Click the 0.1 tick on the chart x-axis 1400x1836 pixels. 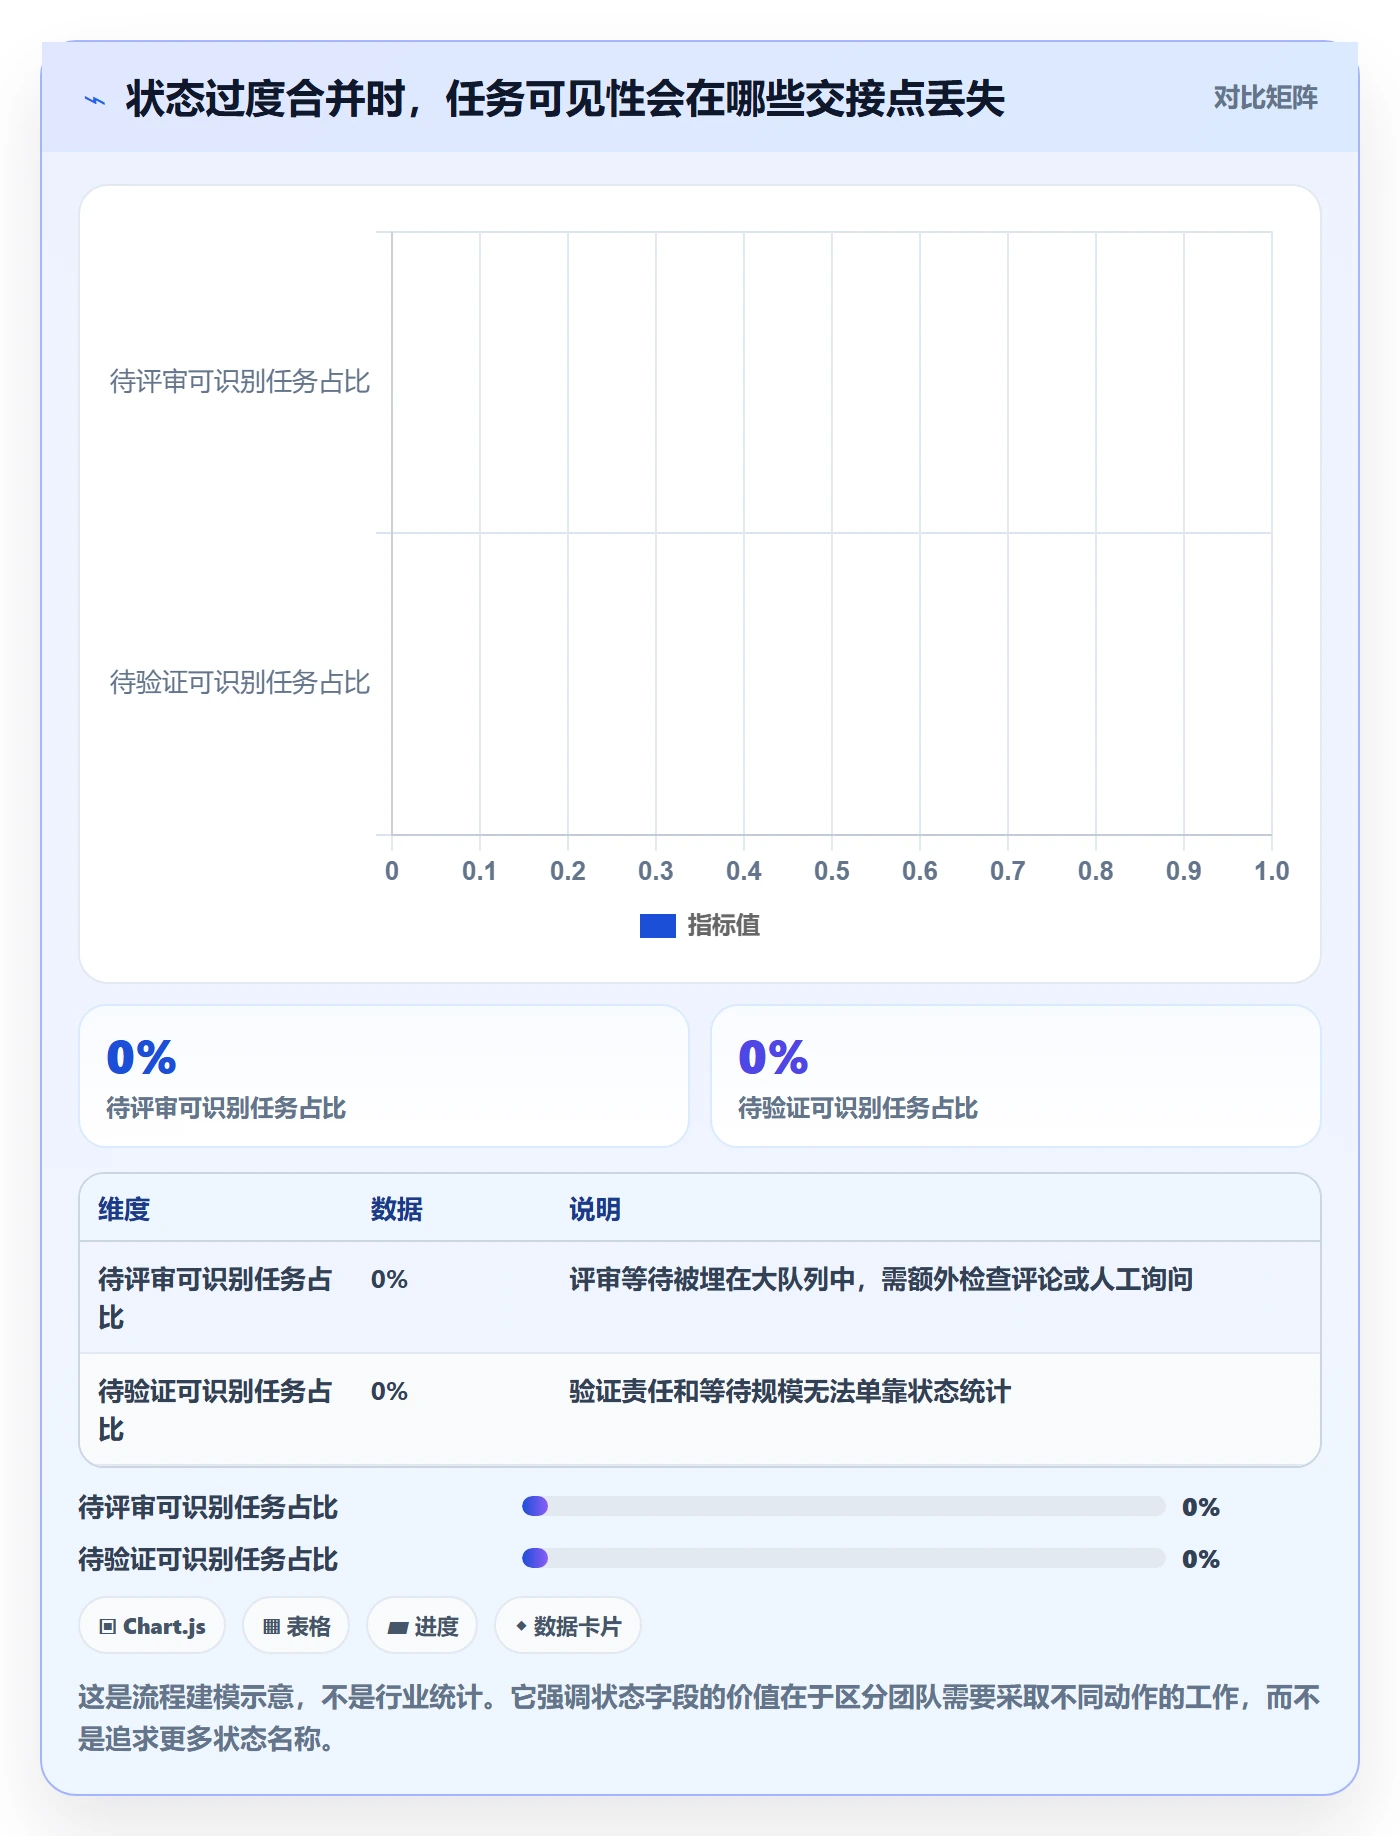pyautogui.click(x=480, y=871)
